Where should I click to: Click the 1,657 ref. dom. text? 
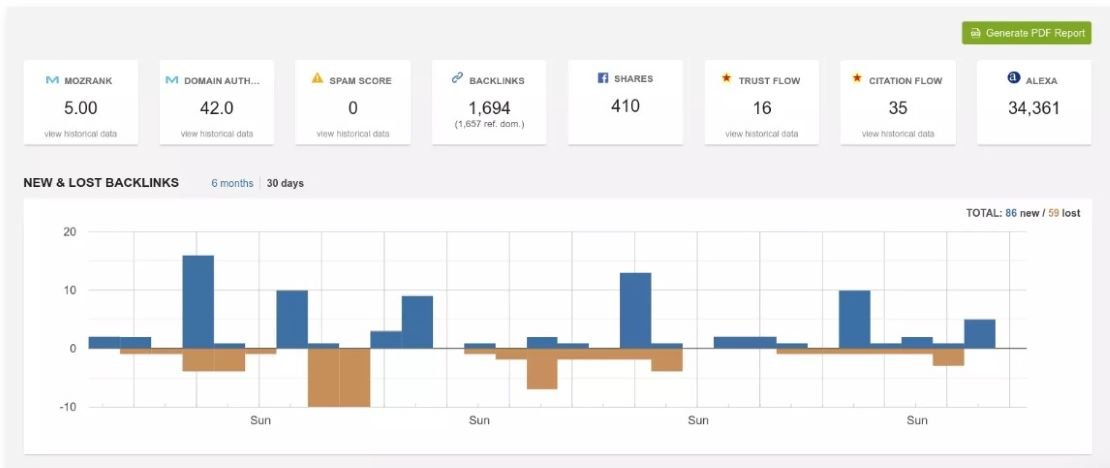pyautogui.click(x=489, y=125)
